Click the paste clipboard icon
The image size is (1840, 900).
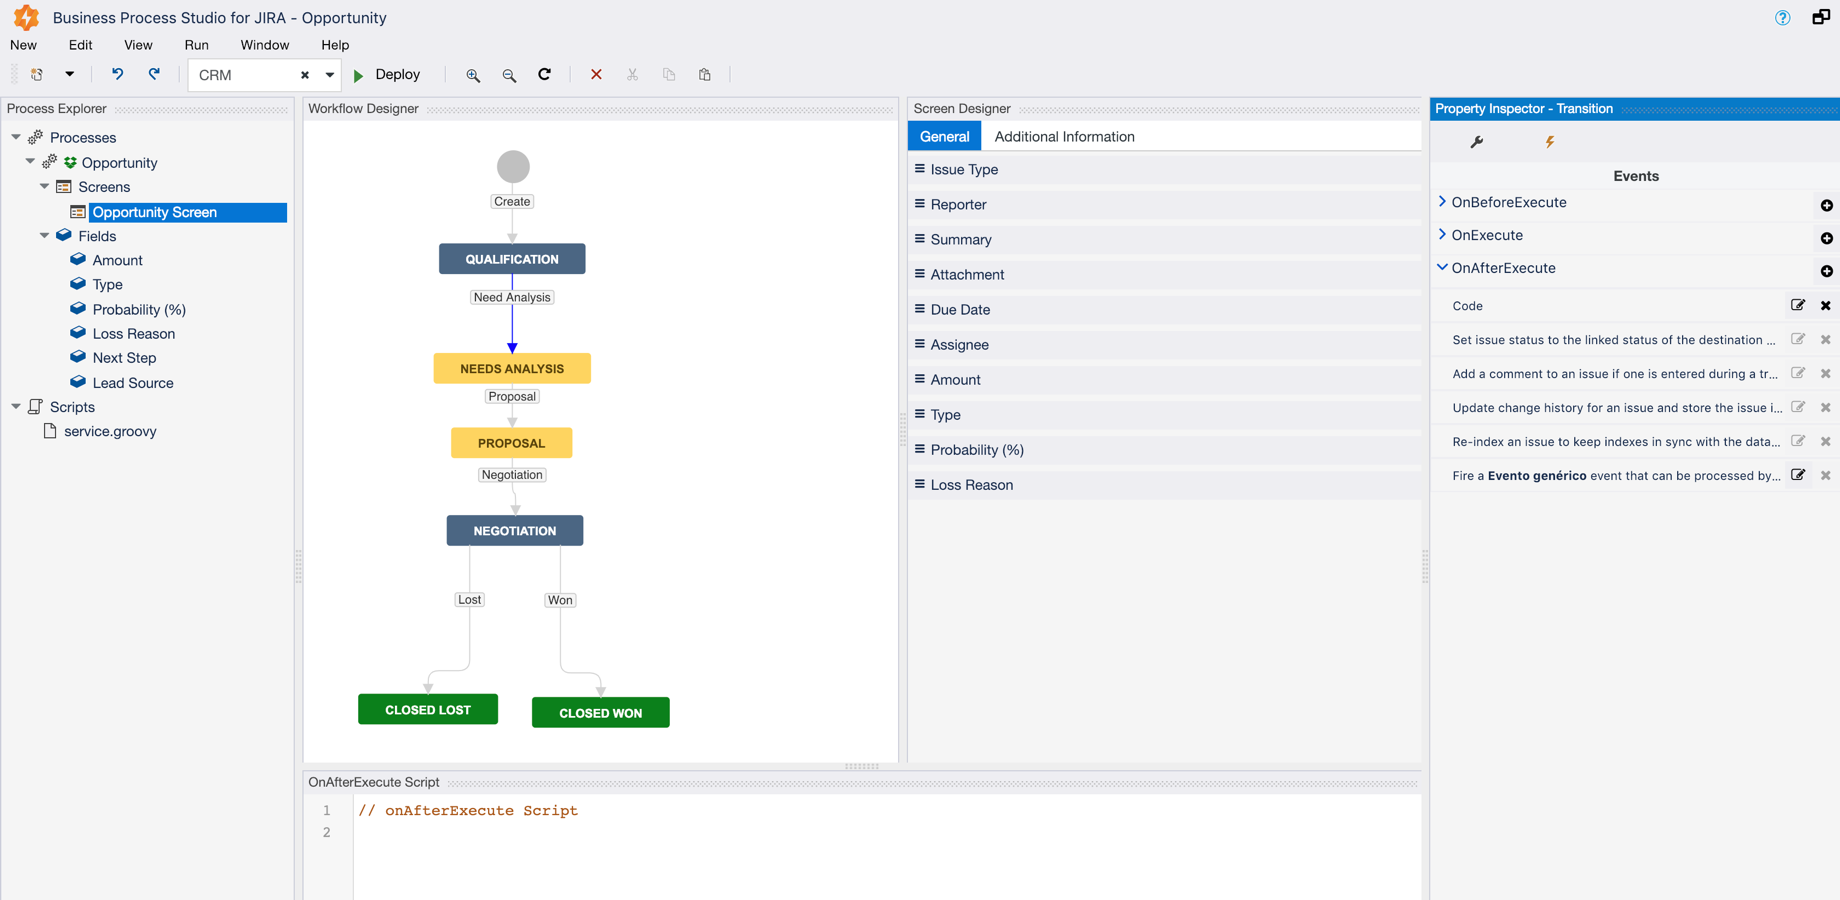[705, 74]
